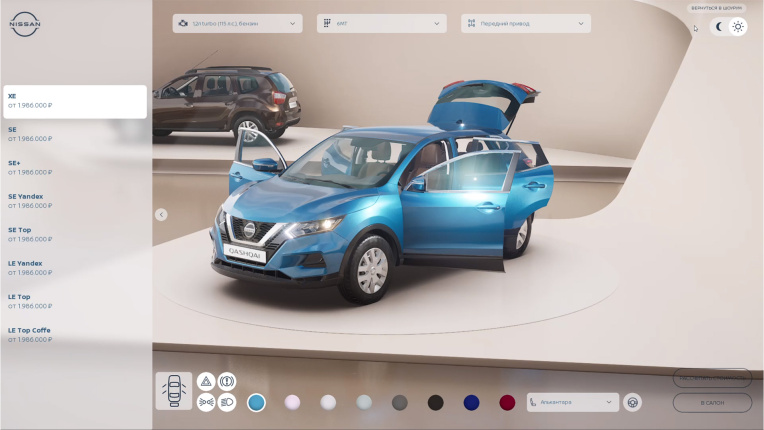Click the Рассчитать стоимость button

[x=712, y=378]
